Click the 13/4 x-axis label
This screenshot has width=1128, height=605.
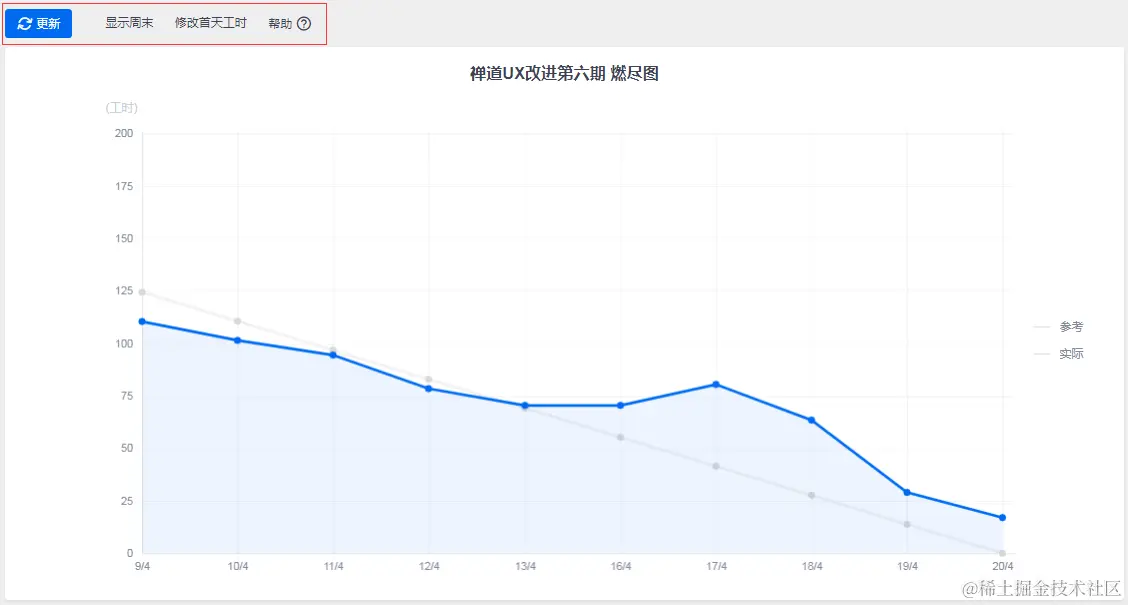tap(525, 565)
